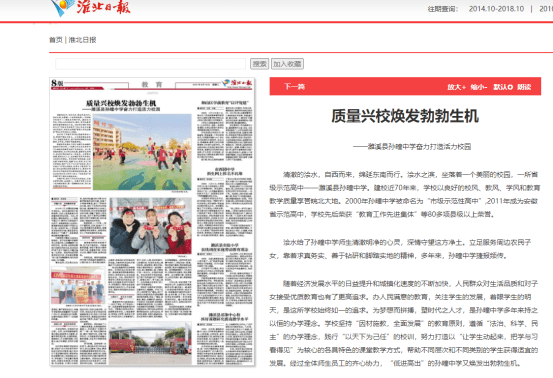553x378 pixels.
Task: Click the three girls photo on the newspaper page
Action: 151,226
